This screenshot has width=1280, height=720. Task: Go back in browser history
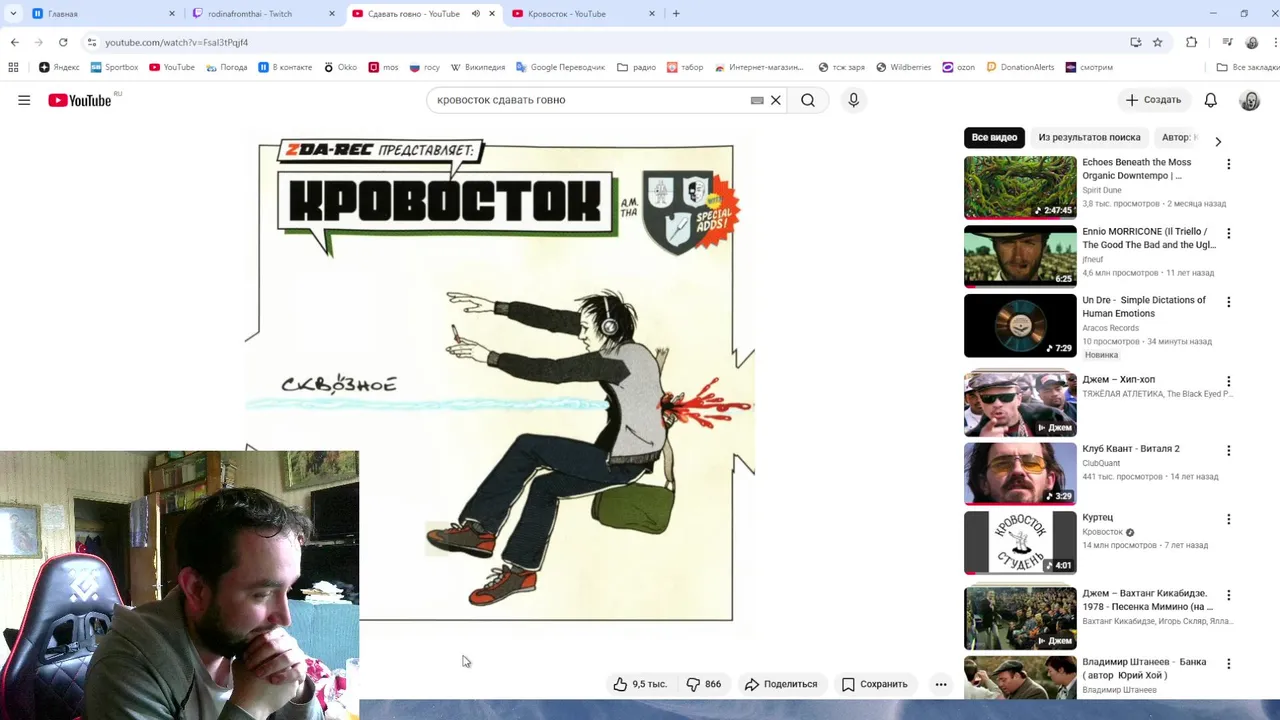tap(14, 42)
